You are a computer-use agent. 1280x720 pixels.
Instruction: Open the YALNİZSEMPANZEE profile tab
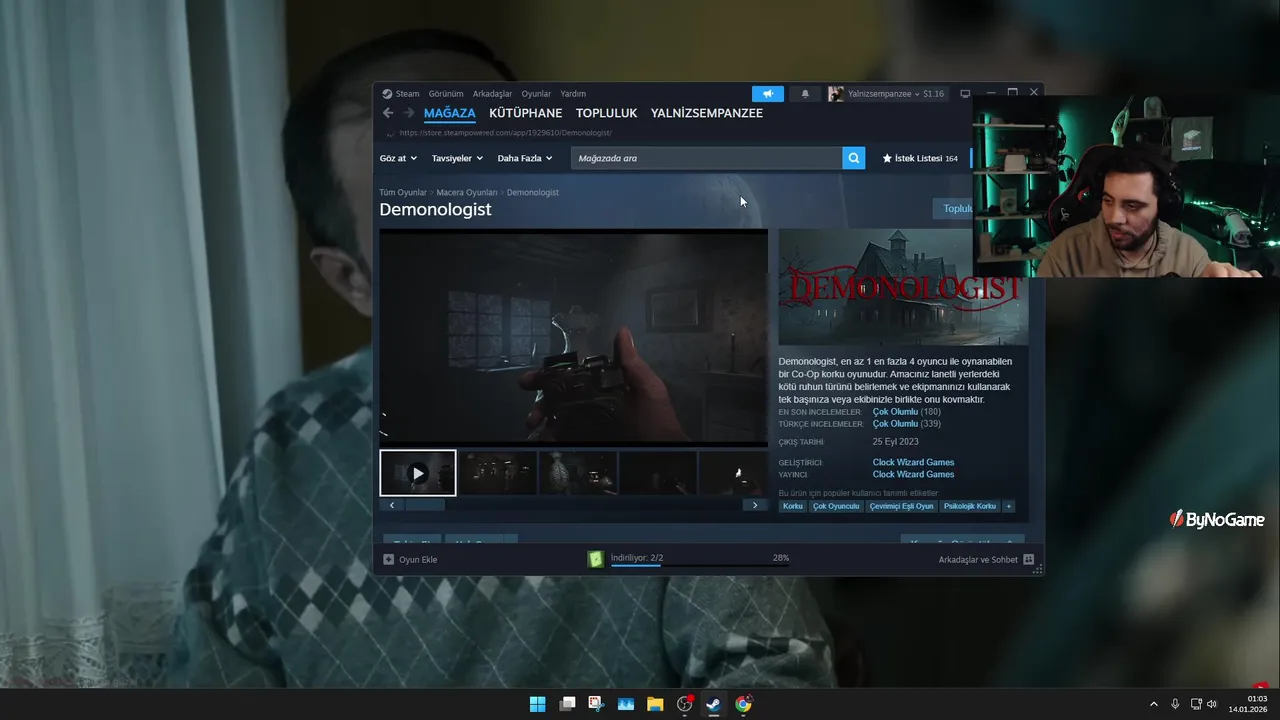707,113
